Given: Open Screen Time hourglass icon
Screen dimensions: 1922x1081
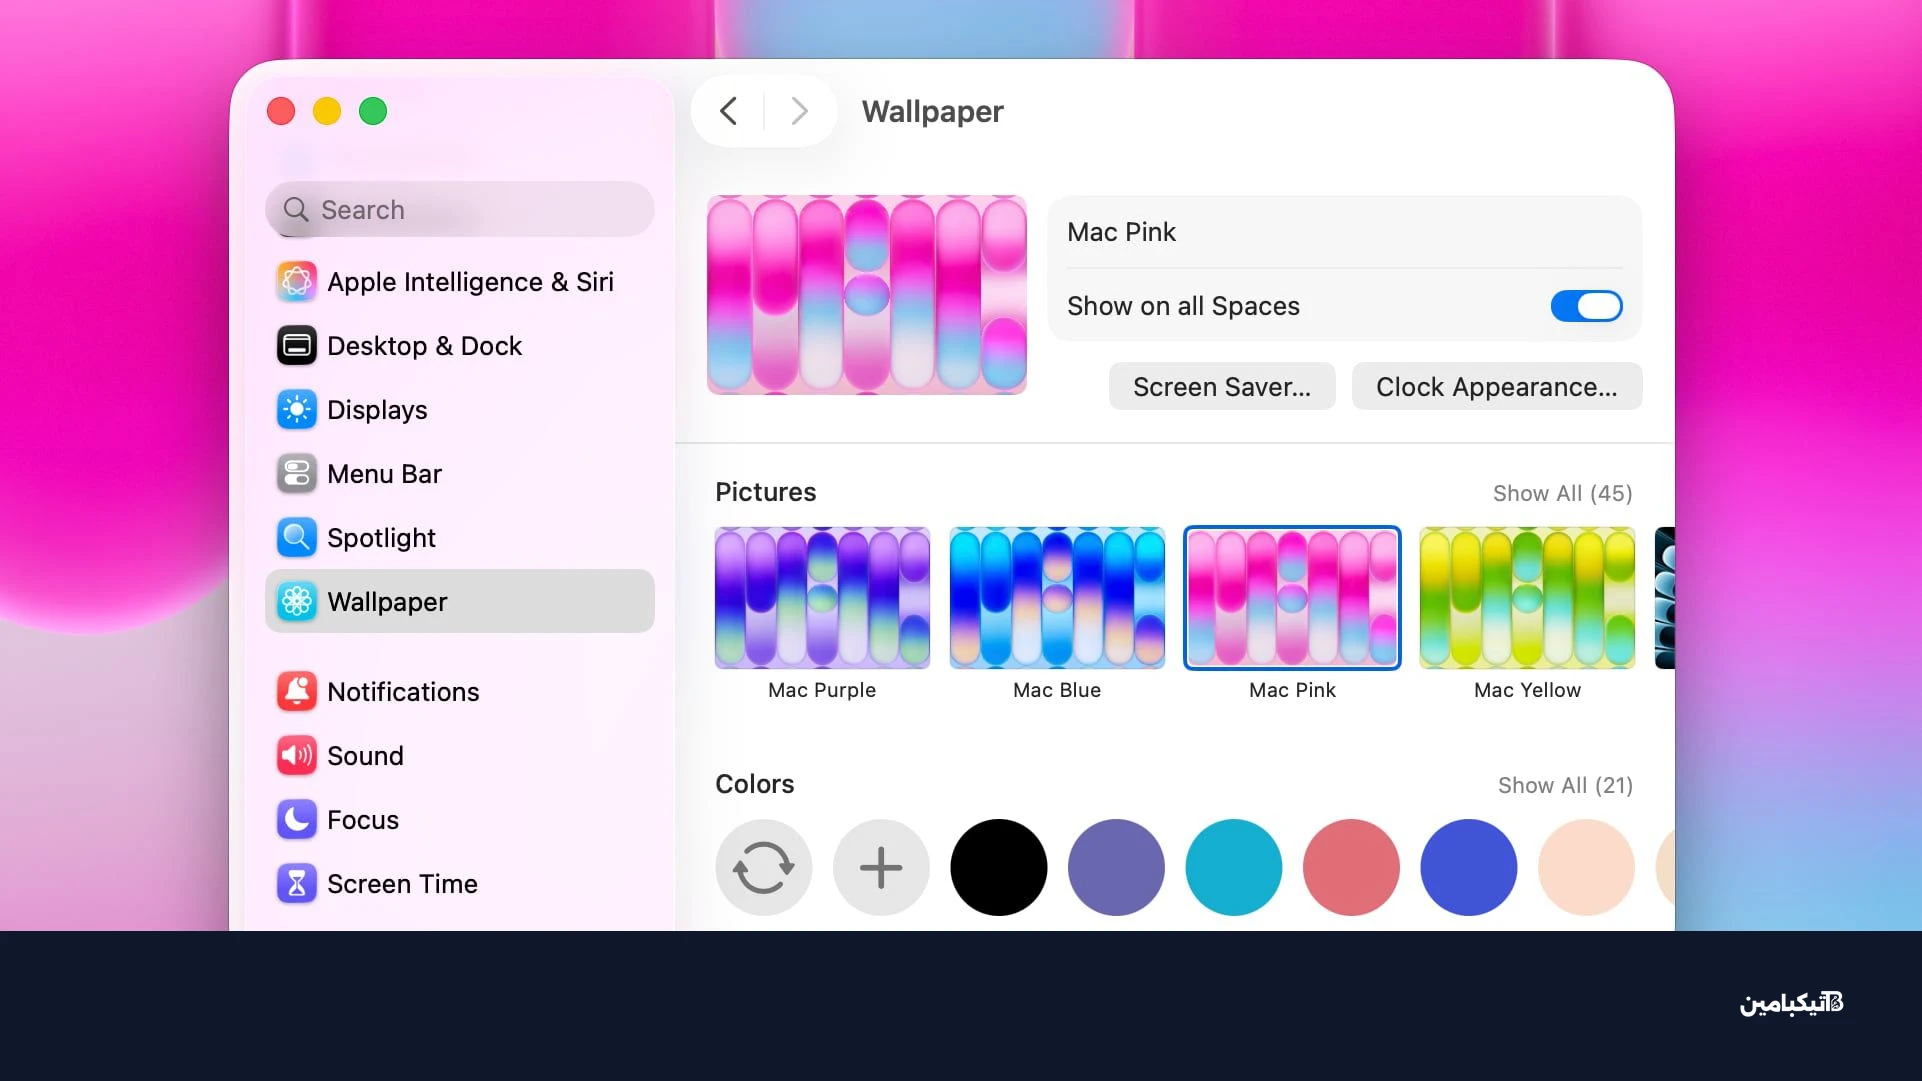Looking at the screenshot, I should (x=296, y=884).
